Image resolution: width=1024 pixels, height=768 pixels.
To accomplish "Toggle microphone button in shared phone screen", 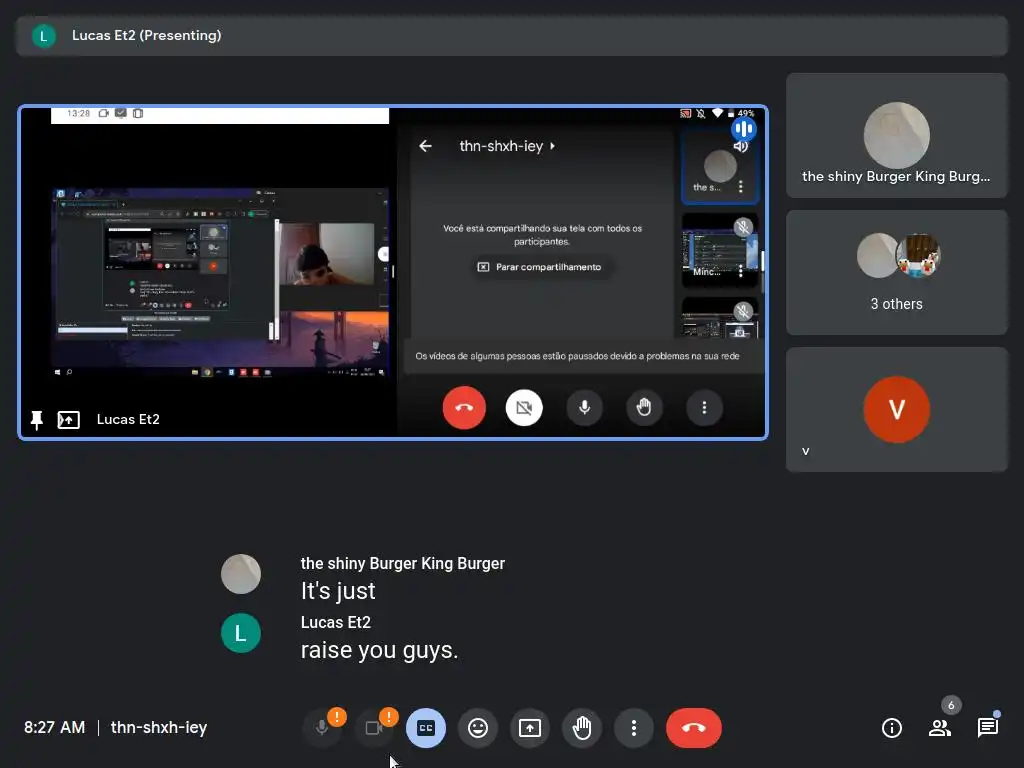I will [584, 408].
